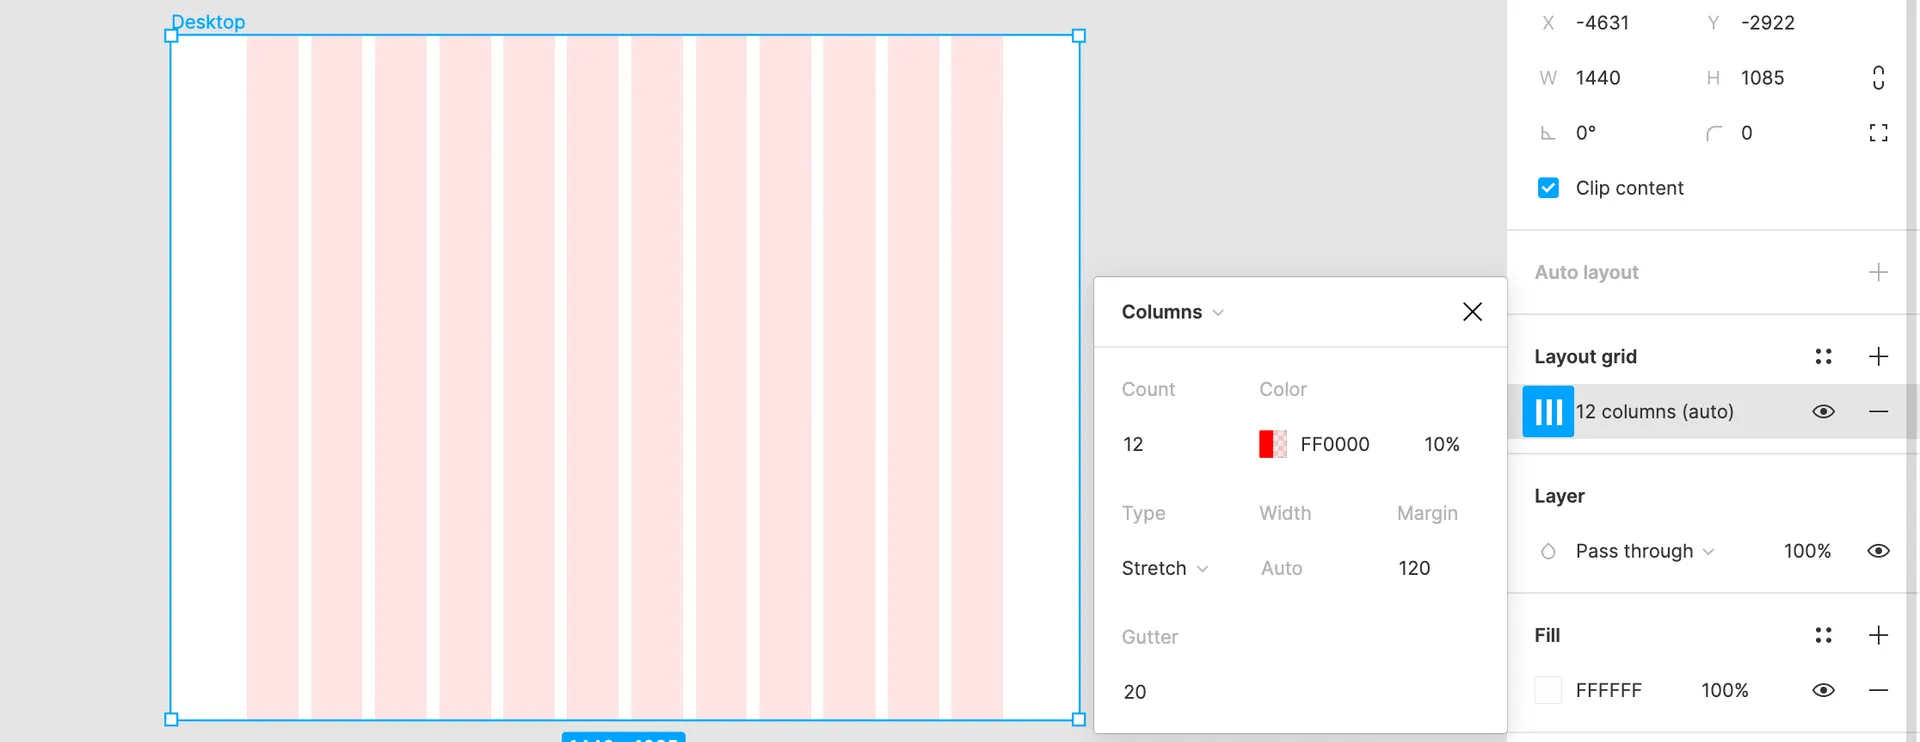Edit the Y position field
The height and width of the screenshot is (742, 1920).
pyautogui.click(x=1768, y=23)
